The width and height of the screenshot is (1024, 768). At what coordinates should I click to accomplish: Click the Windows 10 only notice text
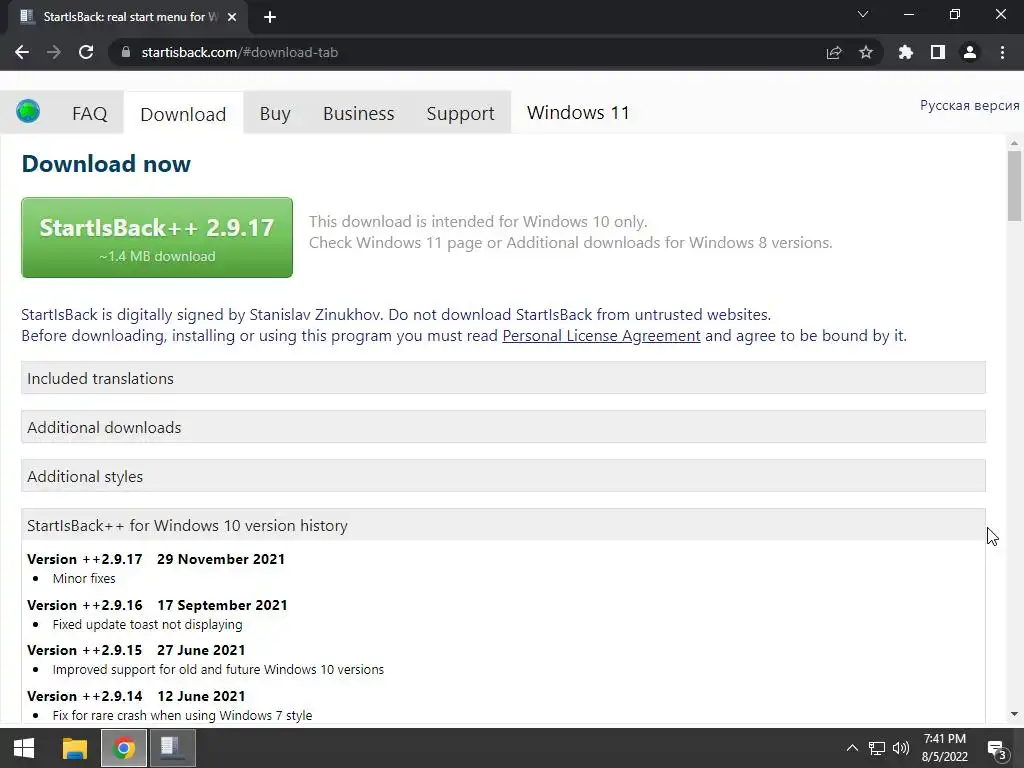[478, 221]
